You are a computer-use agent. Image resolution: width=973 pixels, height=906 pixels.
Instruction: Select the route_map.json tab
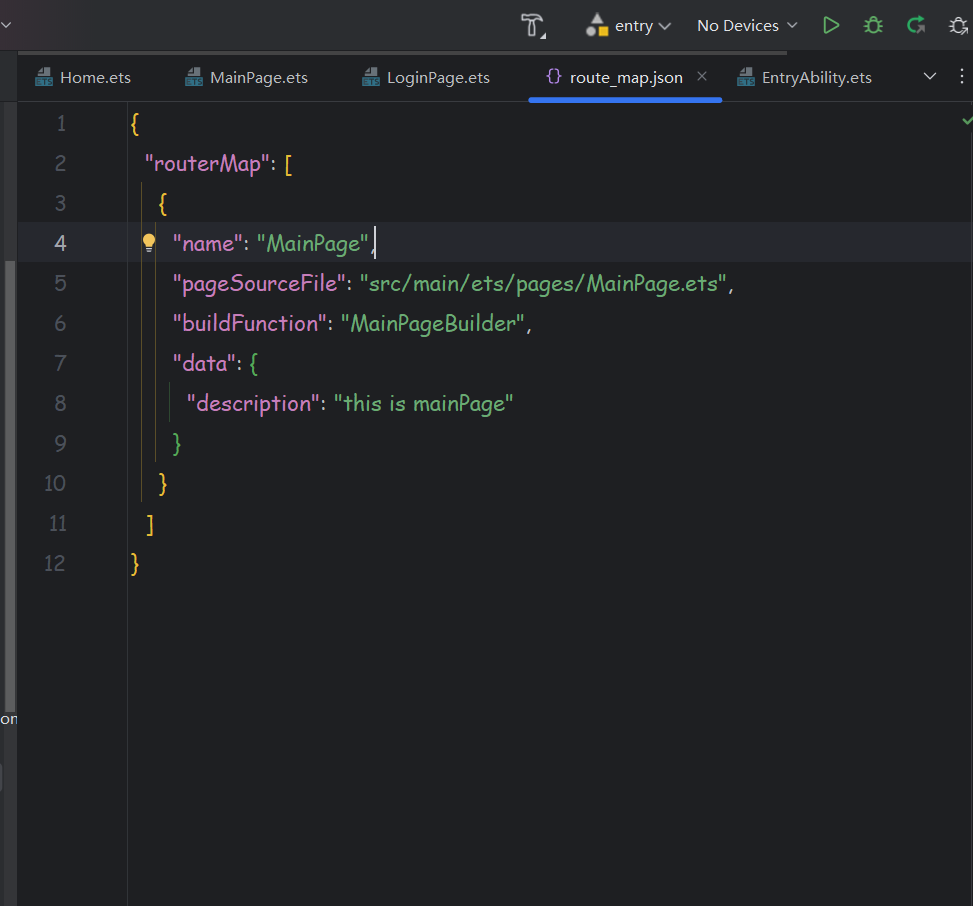[625, 77]
